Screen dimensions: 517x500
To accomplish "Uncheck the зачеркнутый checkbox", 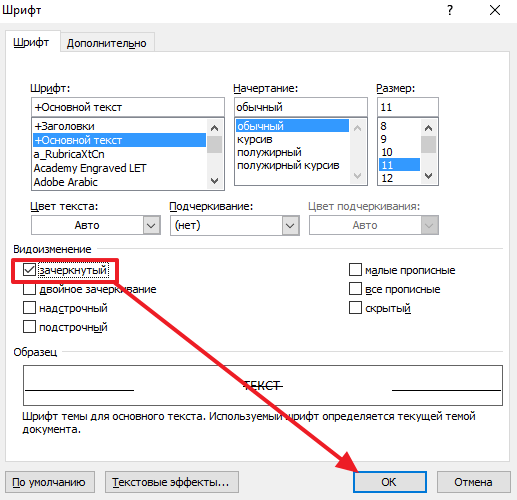I will tap(29, 270).
